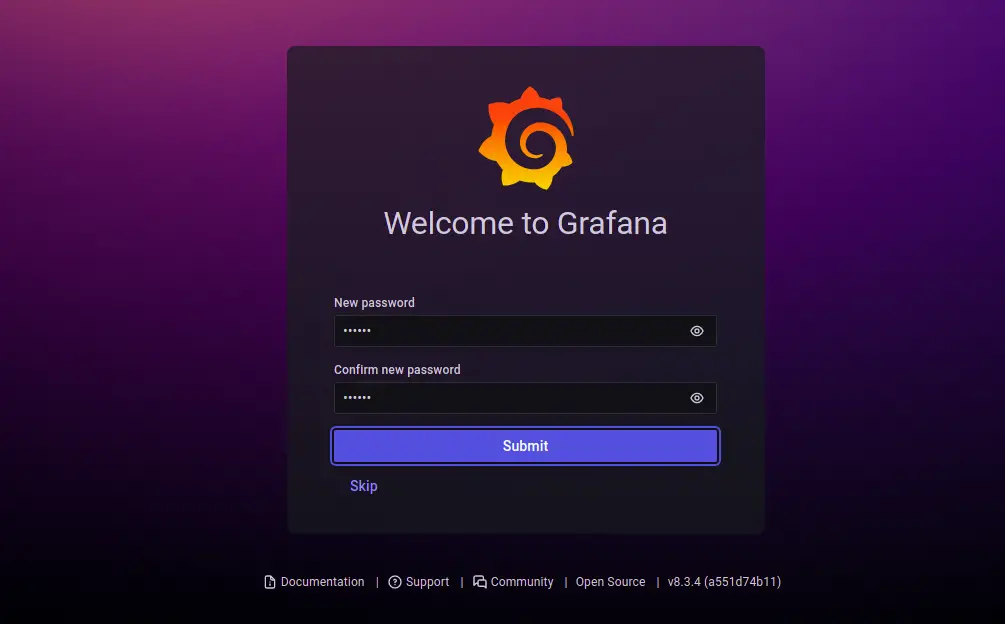Open the Open Source link
This screenshot has width=1005, height=624.
pyautogui.click(x=610, y=582)
